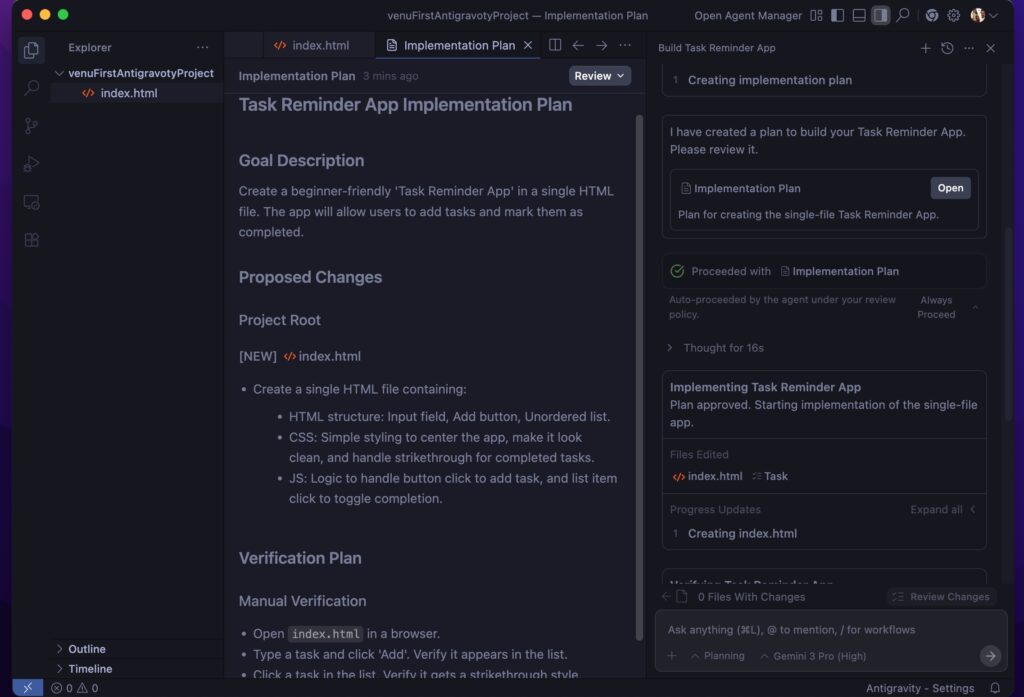The height and width of the screenshot is (697, 1024).
Task: Click the Ask anything input field
Action: tap(820, 630)
